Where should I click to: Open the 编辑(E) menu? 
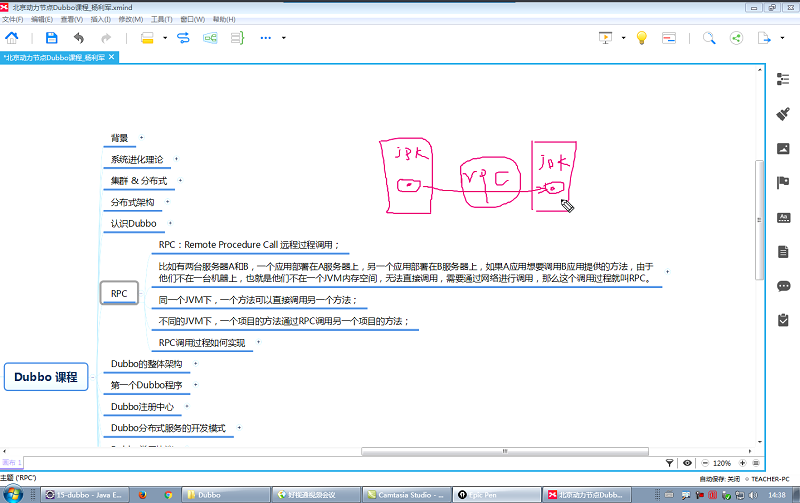pyautogui.click(x=42, y=19)
